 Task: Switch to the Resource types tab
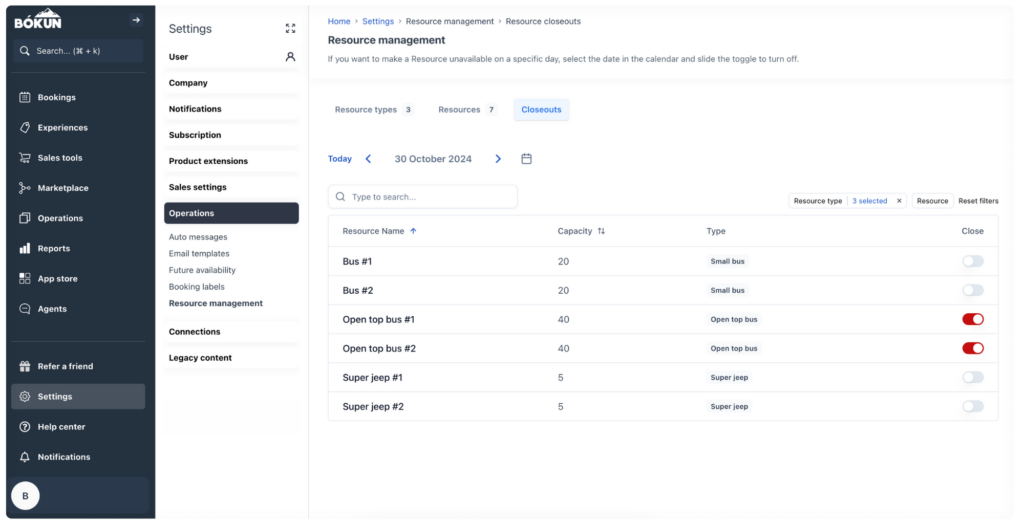coord(374,110)
